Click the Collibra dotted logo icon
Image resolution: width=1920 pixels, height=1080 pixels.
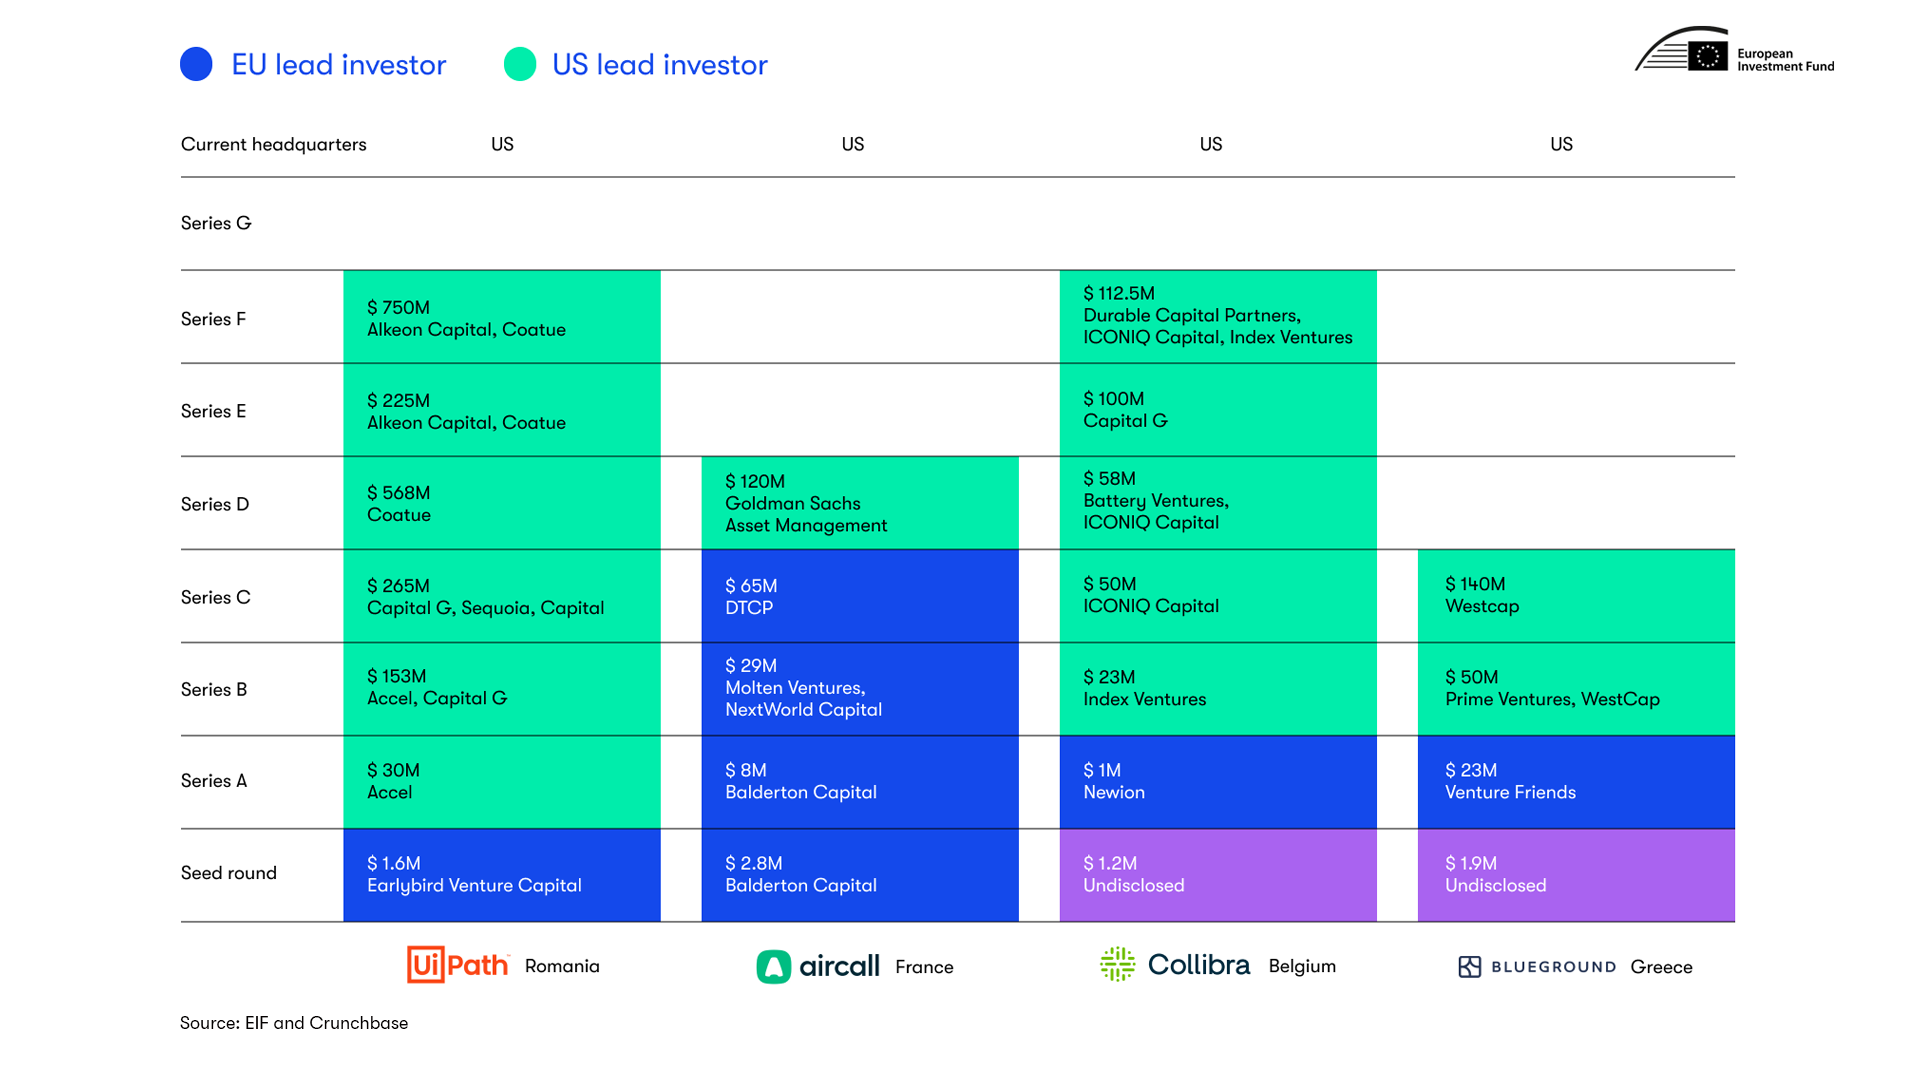[1117, 965]
